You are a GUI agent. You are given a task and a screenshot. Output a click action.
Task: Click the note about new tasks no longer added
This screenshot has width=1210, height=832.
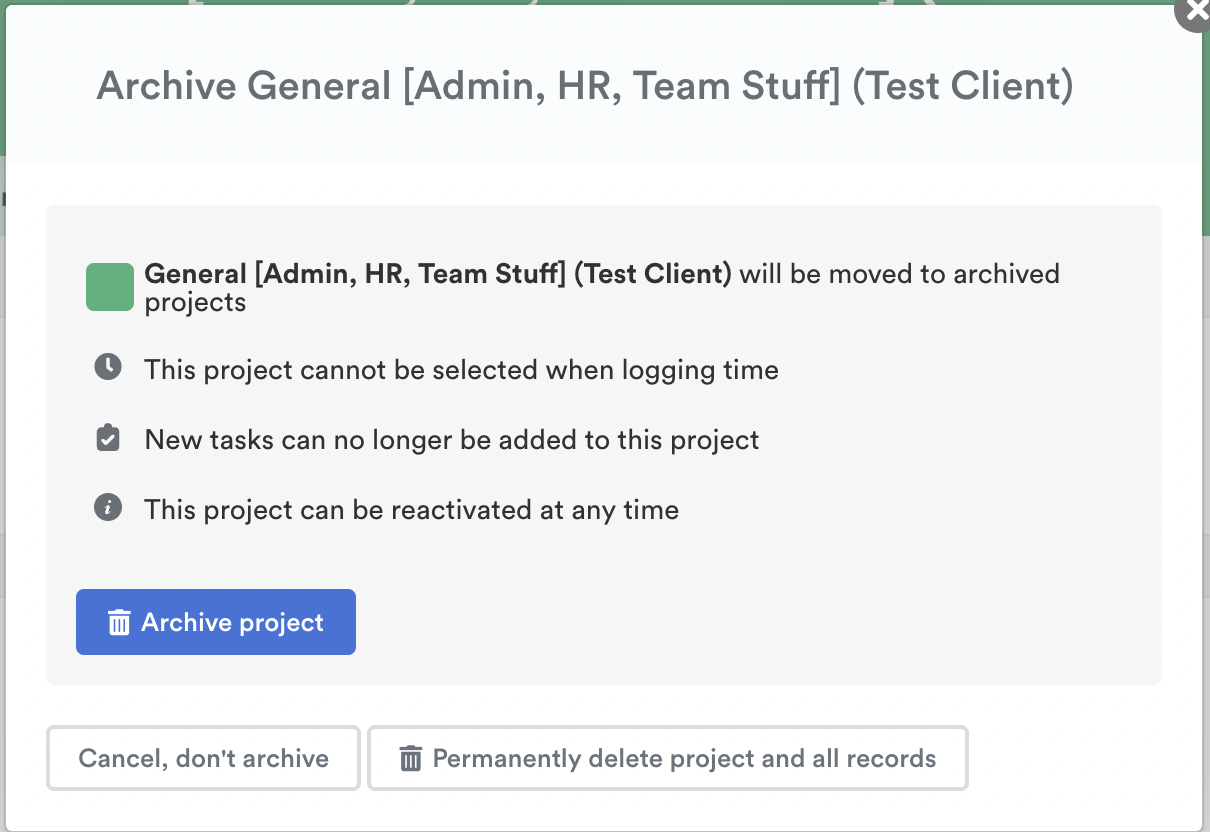pos(451,438)
